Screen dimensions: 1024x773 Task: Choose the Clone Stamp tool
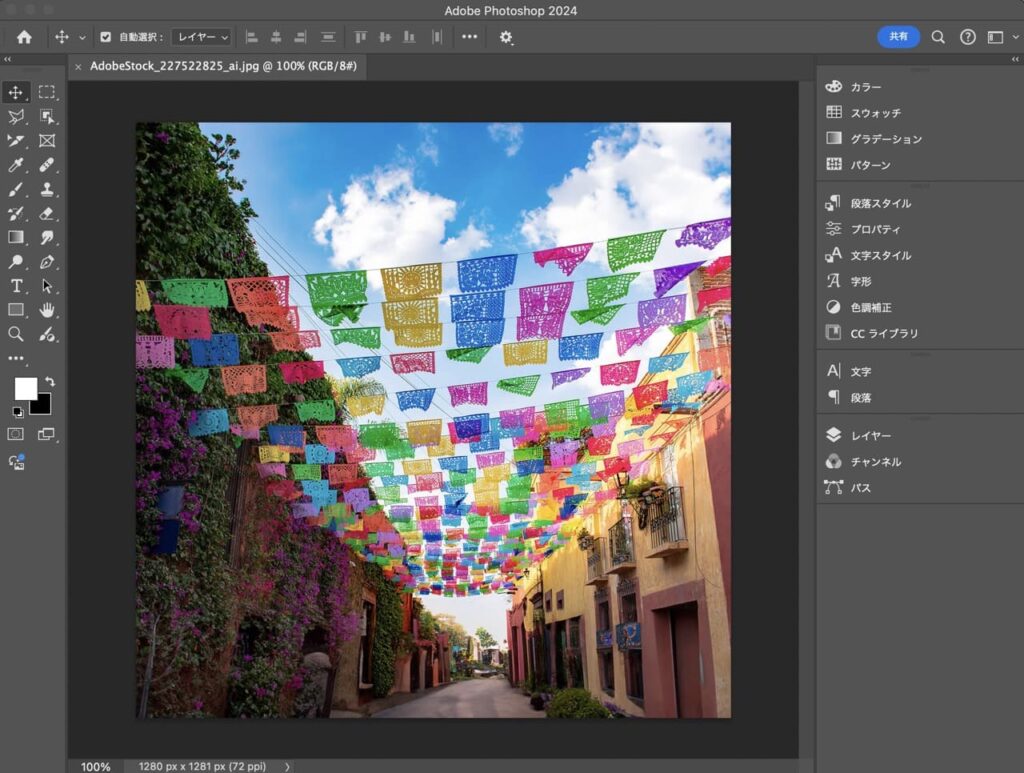47,189
